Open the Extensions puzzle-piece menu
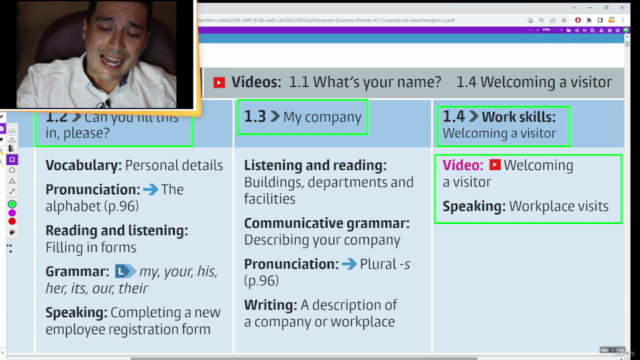This screenshot has width=640, height=360. 589,20
